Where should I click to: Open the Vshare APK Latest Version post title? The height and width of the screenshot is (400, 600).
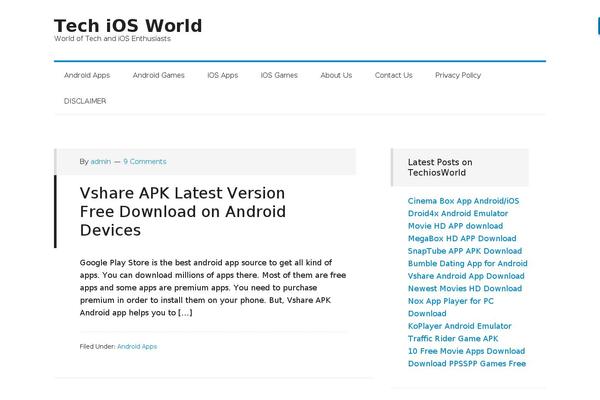click(x=183, y=211)
